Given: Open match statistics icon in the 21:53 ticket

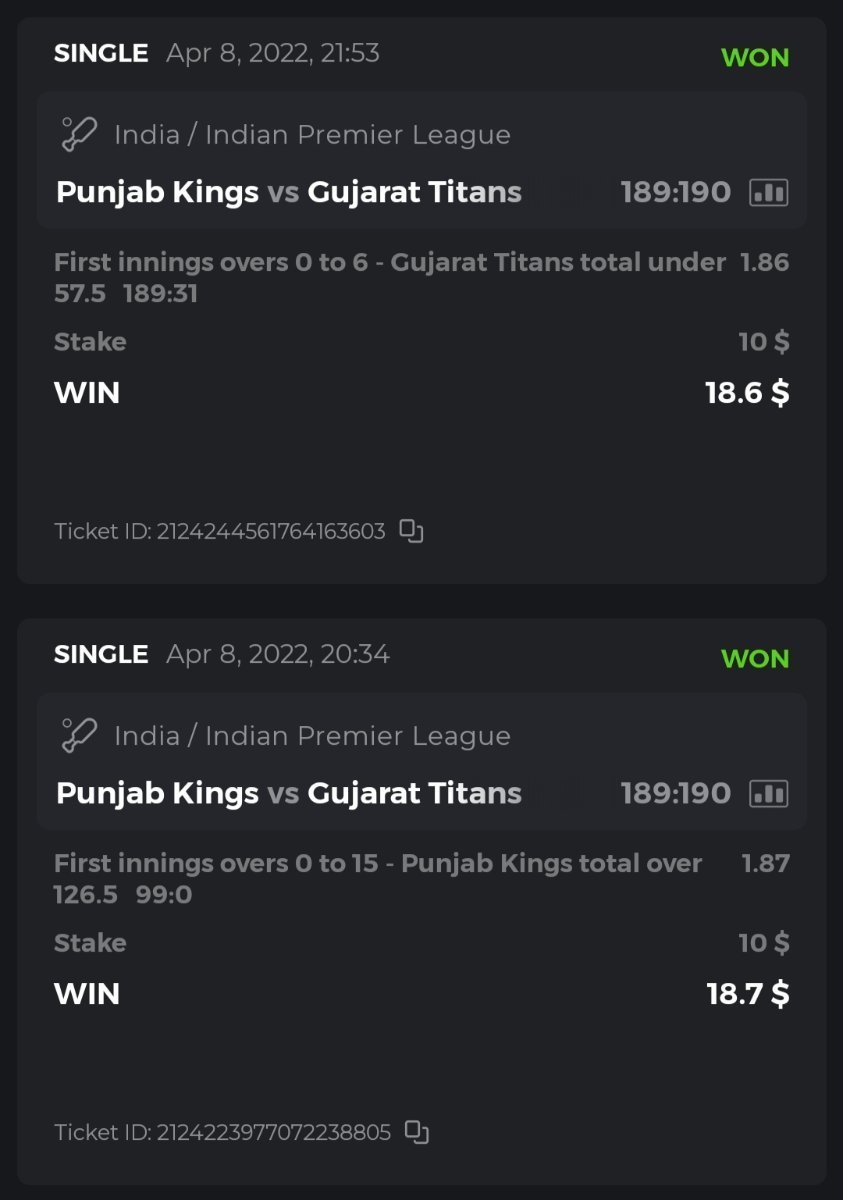Looking at the screenshot, I should click(x=768, y=192).
